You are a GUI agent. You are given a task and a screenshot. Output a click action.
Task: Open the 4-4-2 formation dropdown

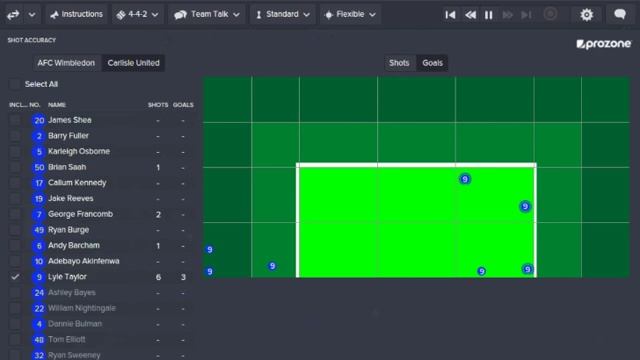tap(138, 14)
